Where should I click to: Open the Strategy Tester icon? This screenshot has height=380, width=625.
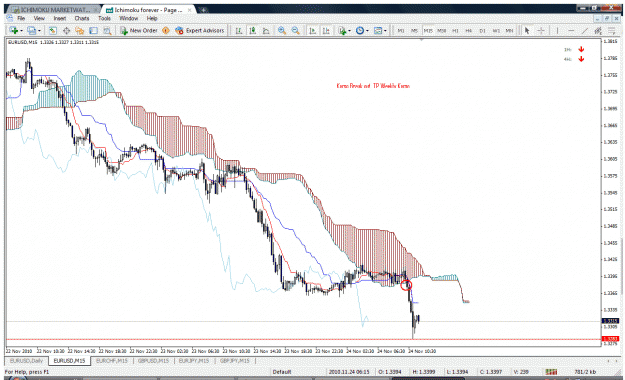pyautogui.click(x=107, y=30)
